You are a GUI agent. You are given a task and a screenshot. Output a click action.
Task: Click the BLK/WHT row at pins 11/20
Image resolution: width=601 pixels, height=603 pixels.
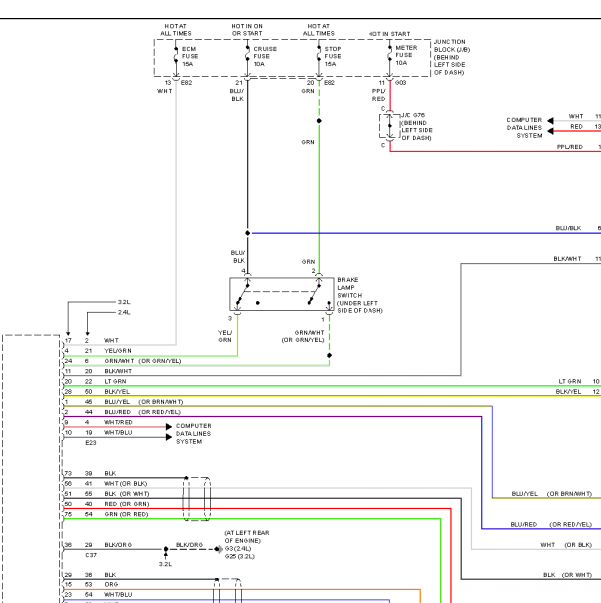pyautogui.click(x=98, y=371)
